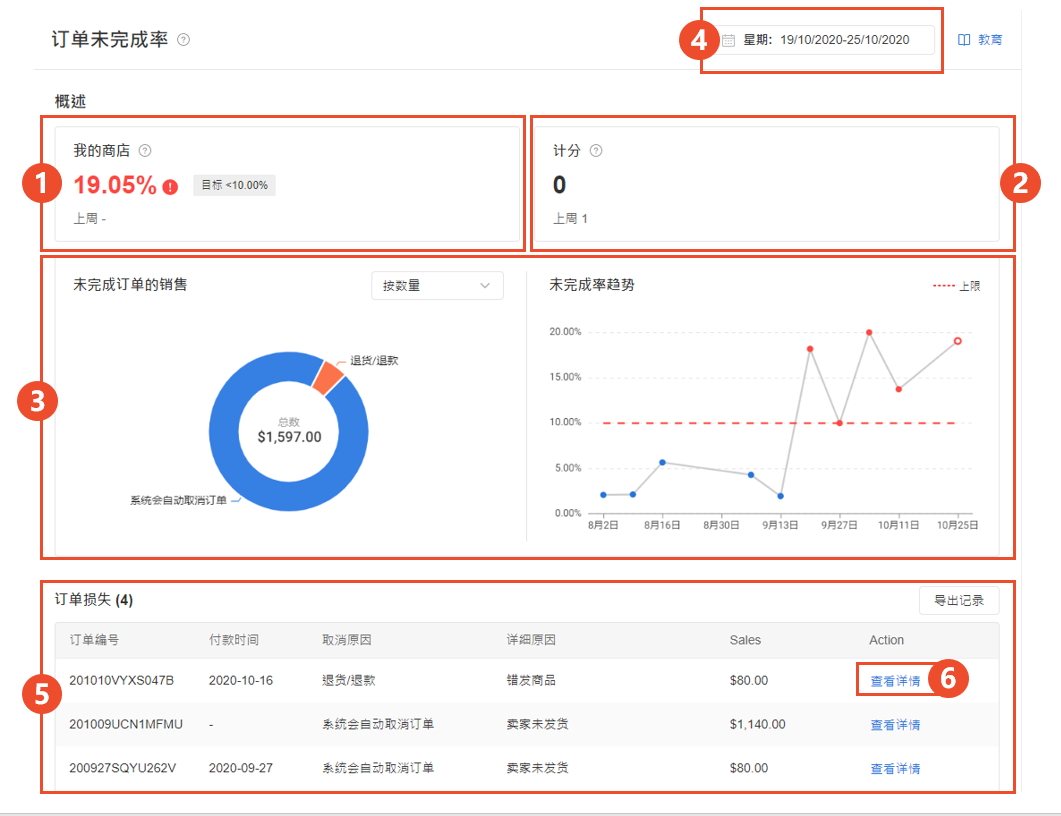Click Sales column header

click(x=745, y=640)
